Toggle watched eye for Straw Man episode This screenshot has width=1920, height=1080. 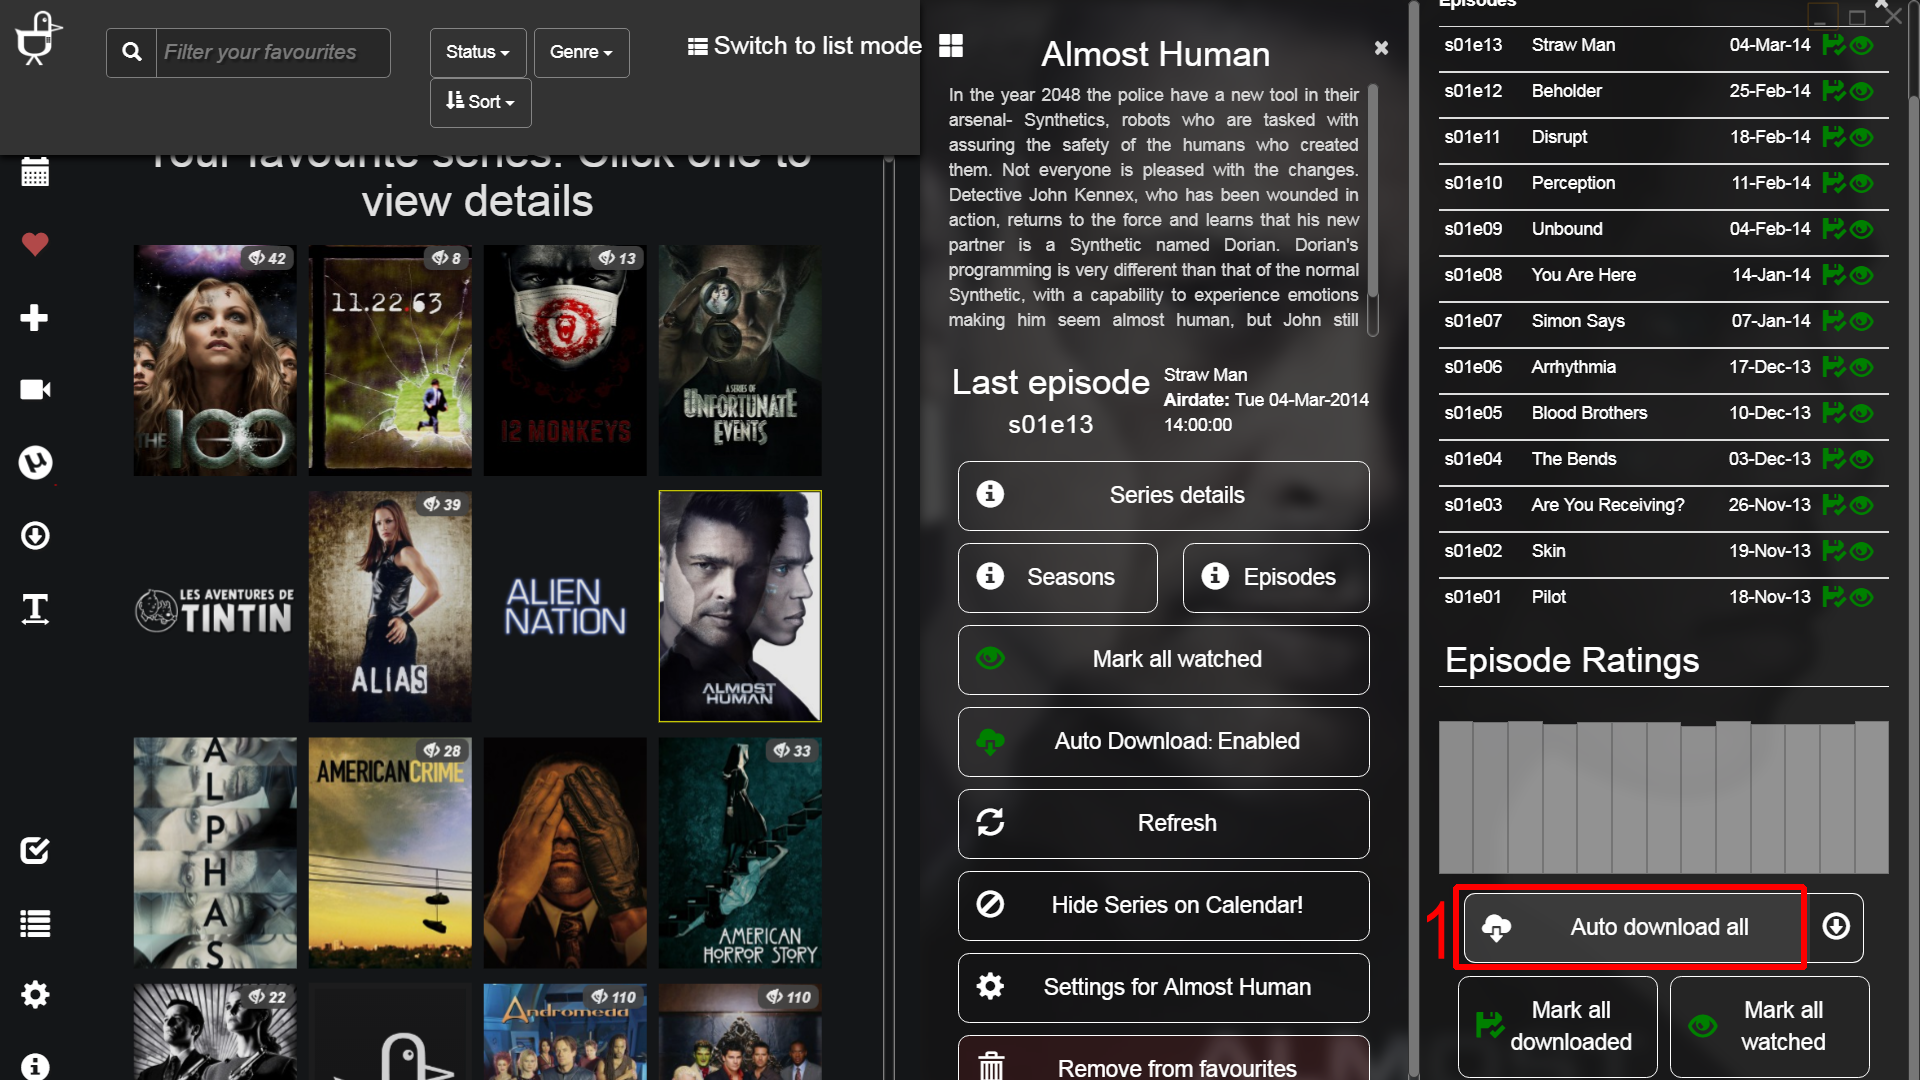(1862, 45)
